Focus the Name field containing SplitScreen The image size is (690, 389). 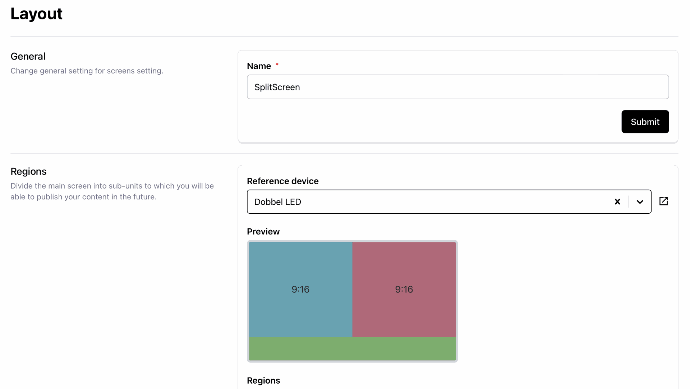tap(458, 87)
